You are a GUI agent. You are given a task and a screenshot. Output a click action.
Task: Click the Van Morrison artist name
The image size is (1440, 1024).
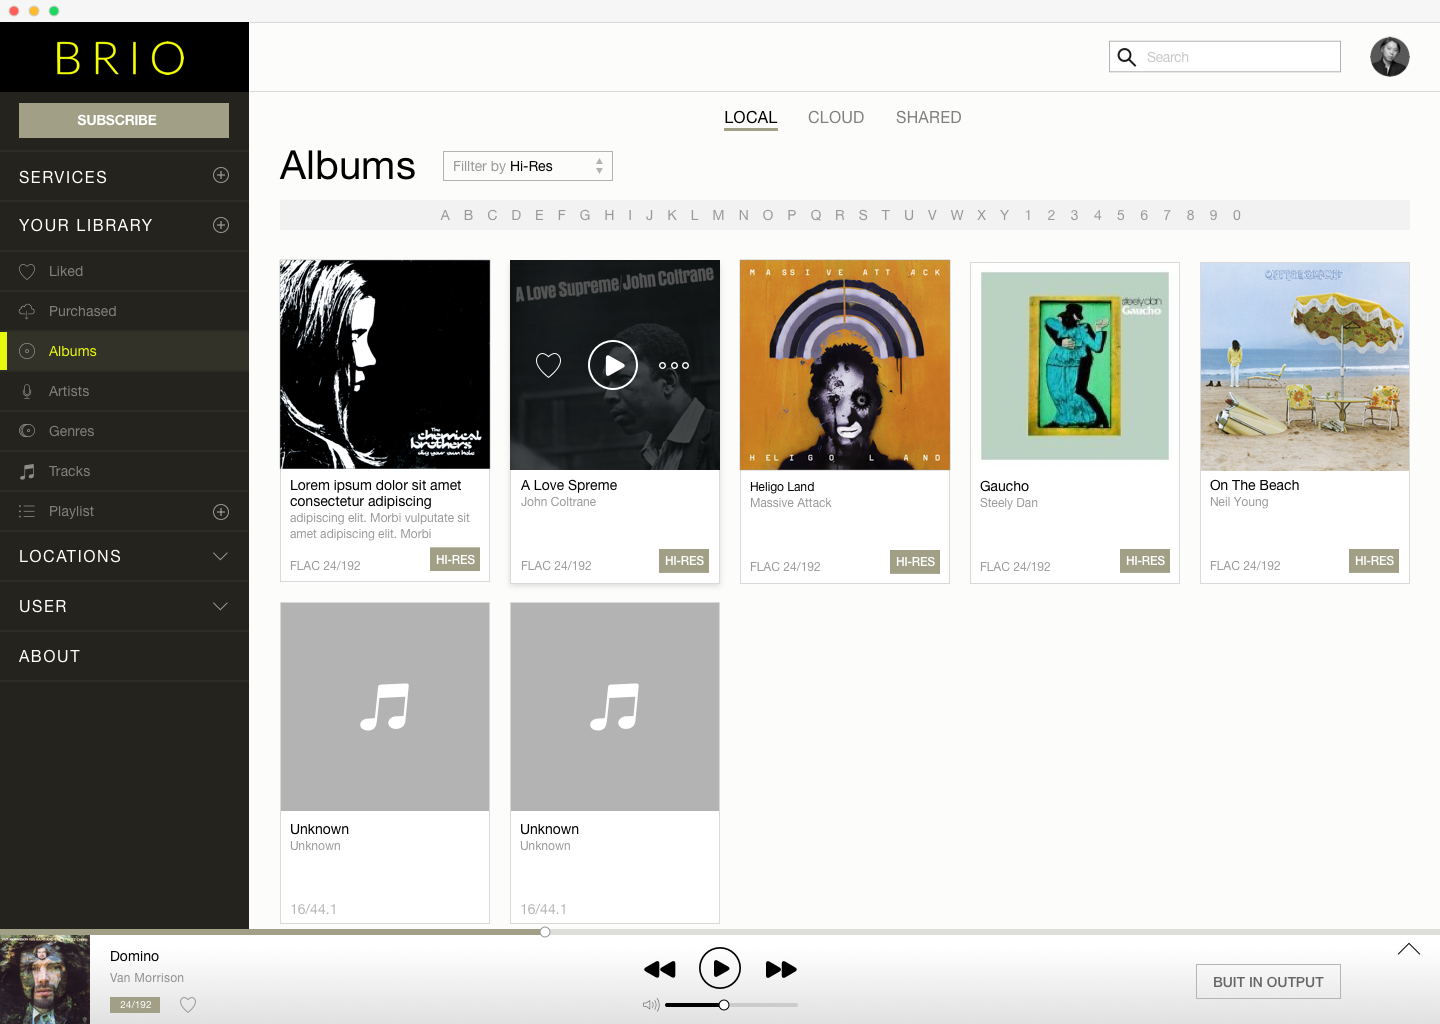pos(147,978)
